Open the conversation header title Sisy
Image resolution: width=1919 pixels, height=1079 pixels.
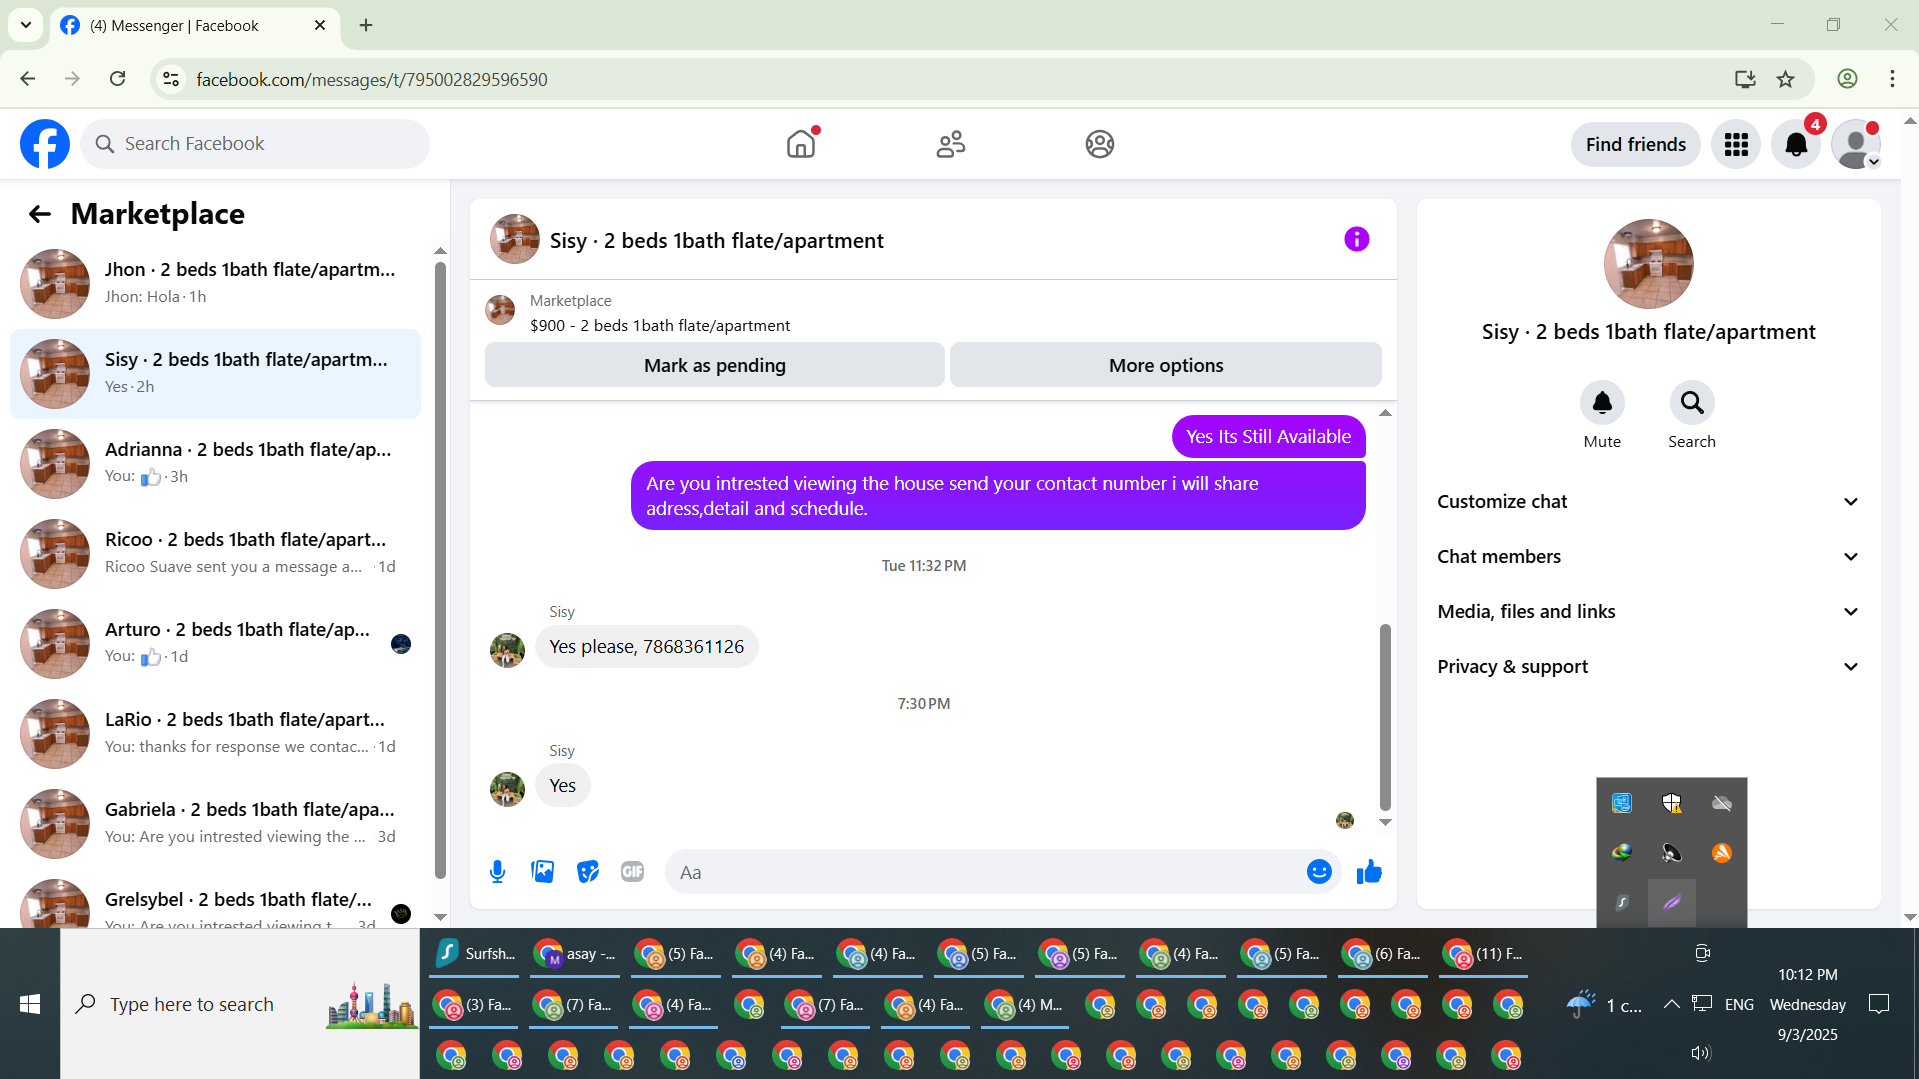click(716, 241)
